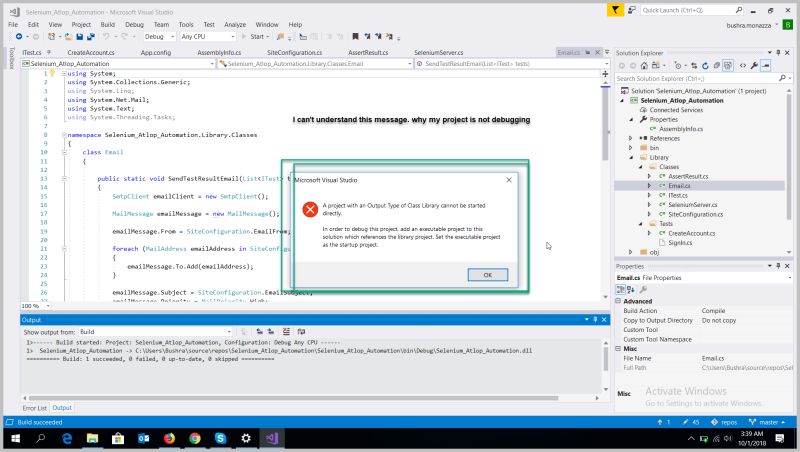Screen dimensions: 800x452
Task: Collapse the Advanced properties section
Action: coord(618,301)
